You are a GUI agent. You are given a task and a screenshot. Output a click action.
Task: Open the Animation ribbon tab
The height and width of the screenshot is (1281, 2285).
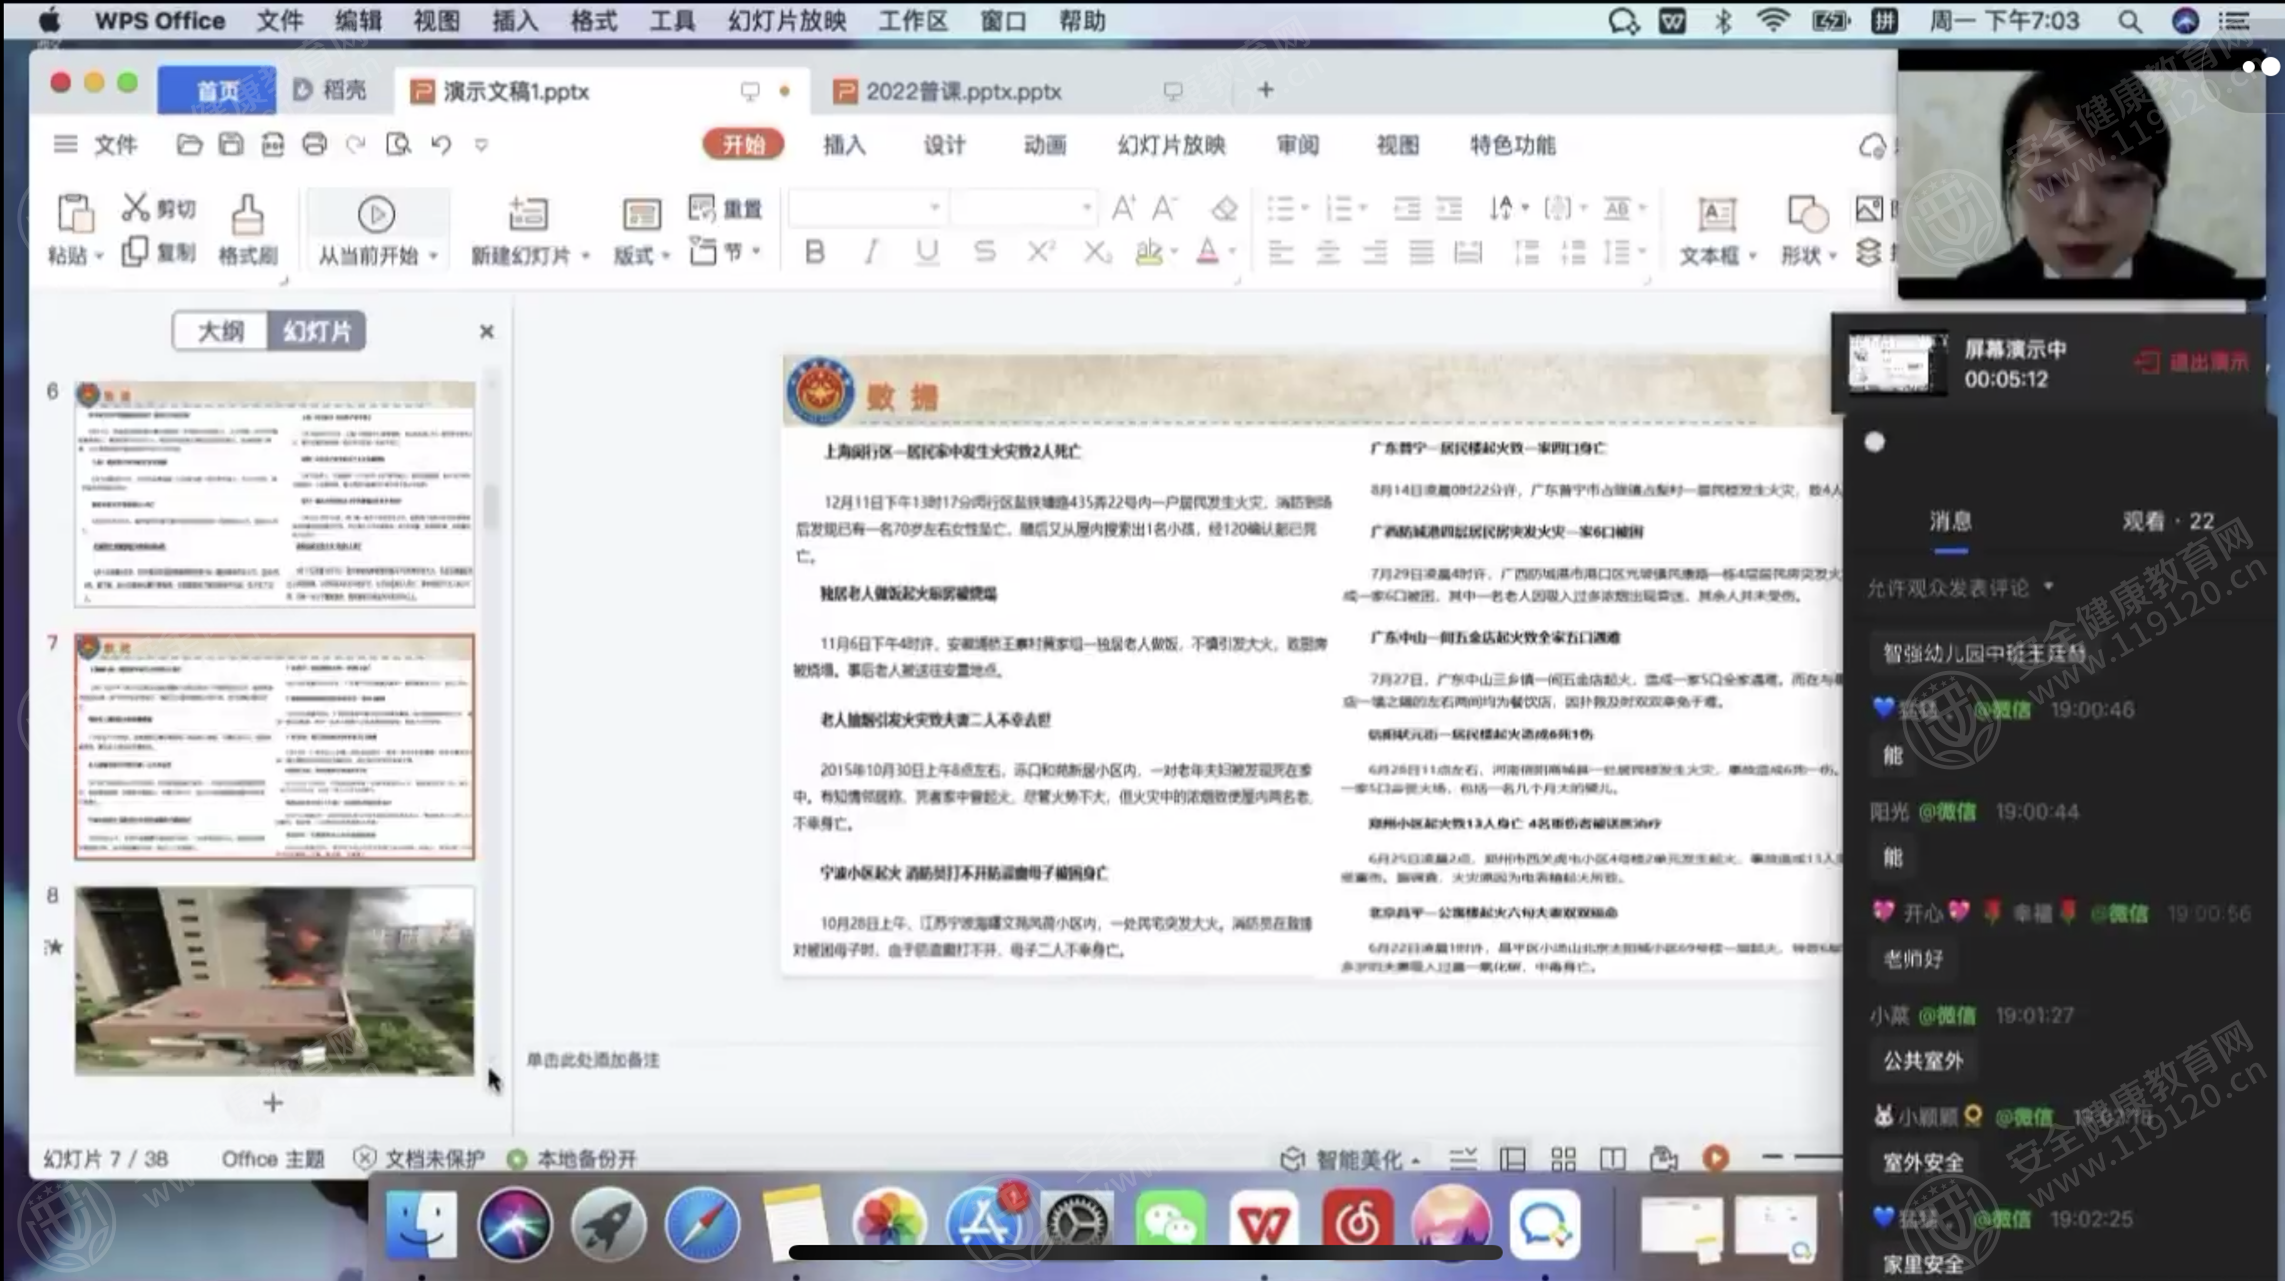point(1044,145)
